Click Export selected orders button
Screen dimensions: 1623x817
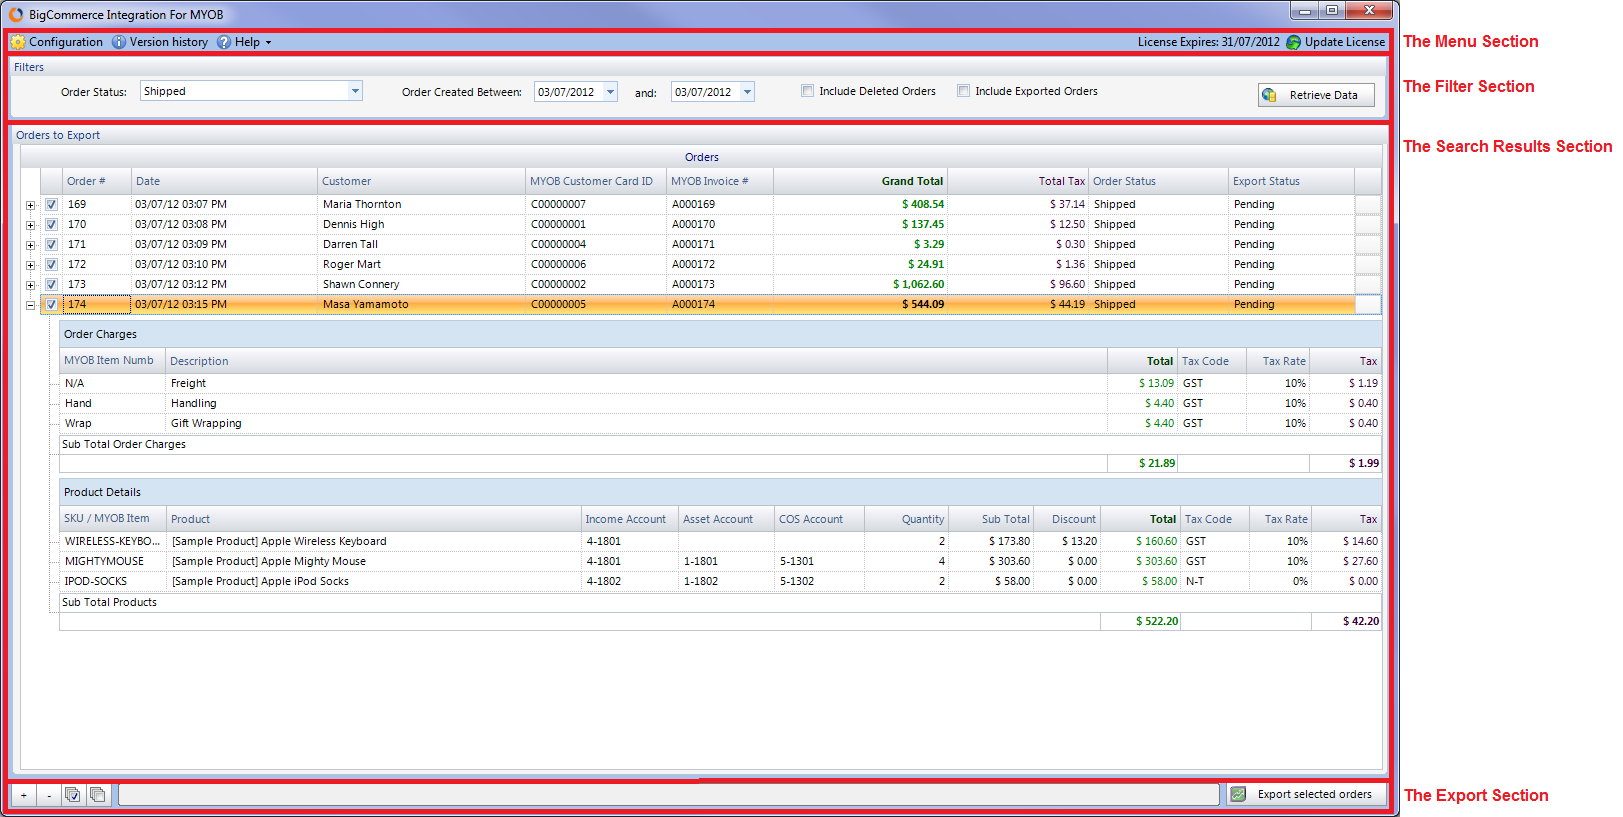[1307, 794]
